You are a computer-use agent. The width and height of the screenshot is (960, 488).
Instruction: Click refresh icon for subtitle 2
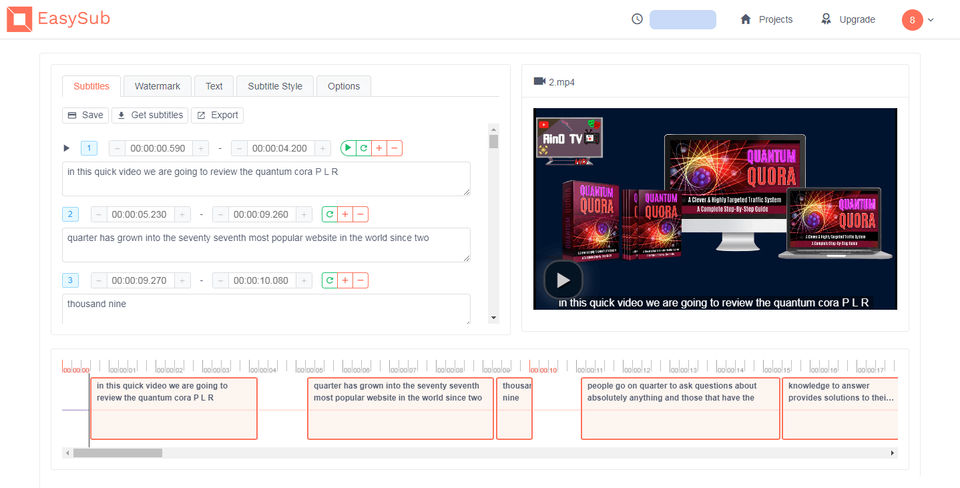click(x=329, y=214)
